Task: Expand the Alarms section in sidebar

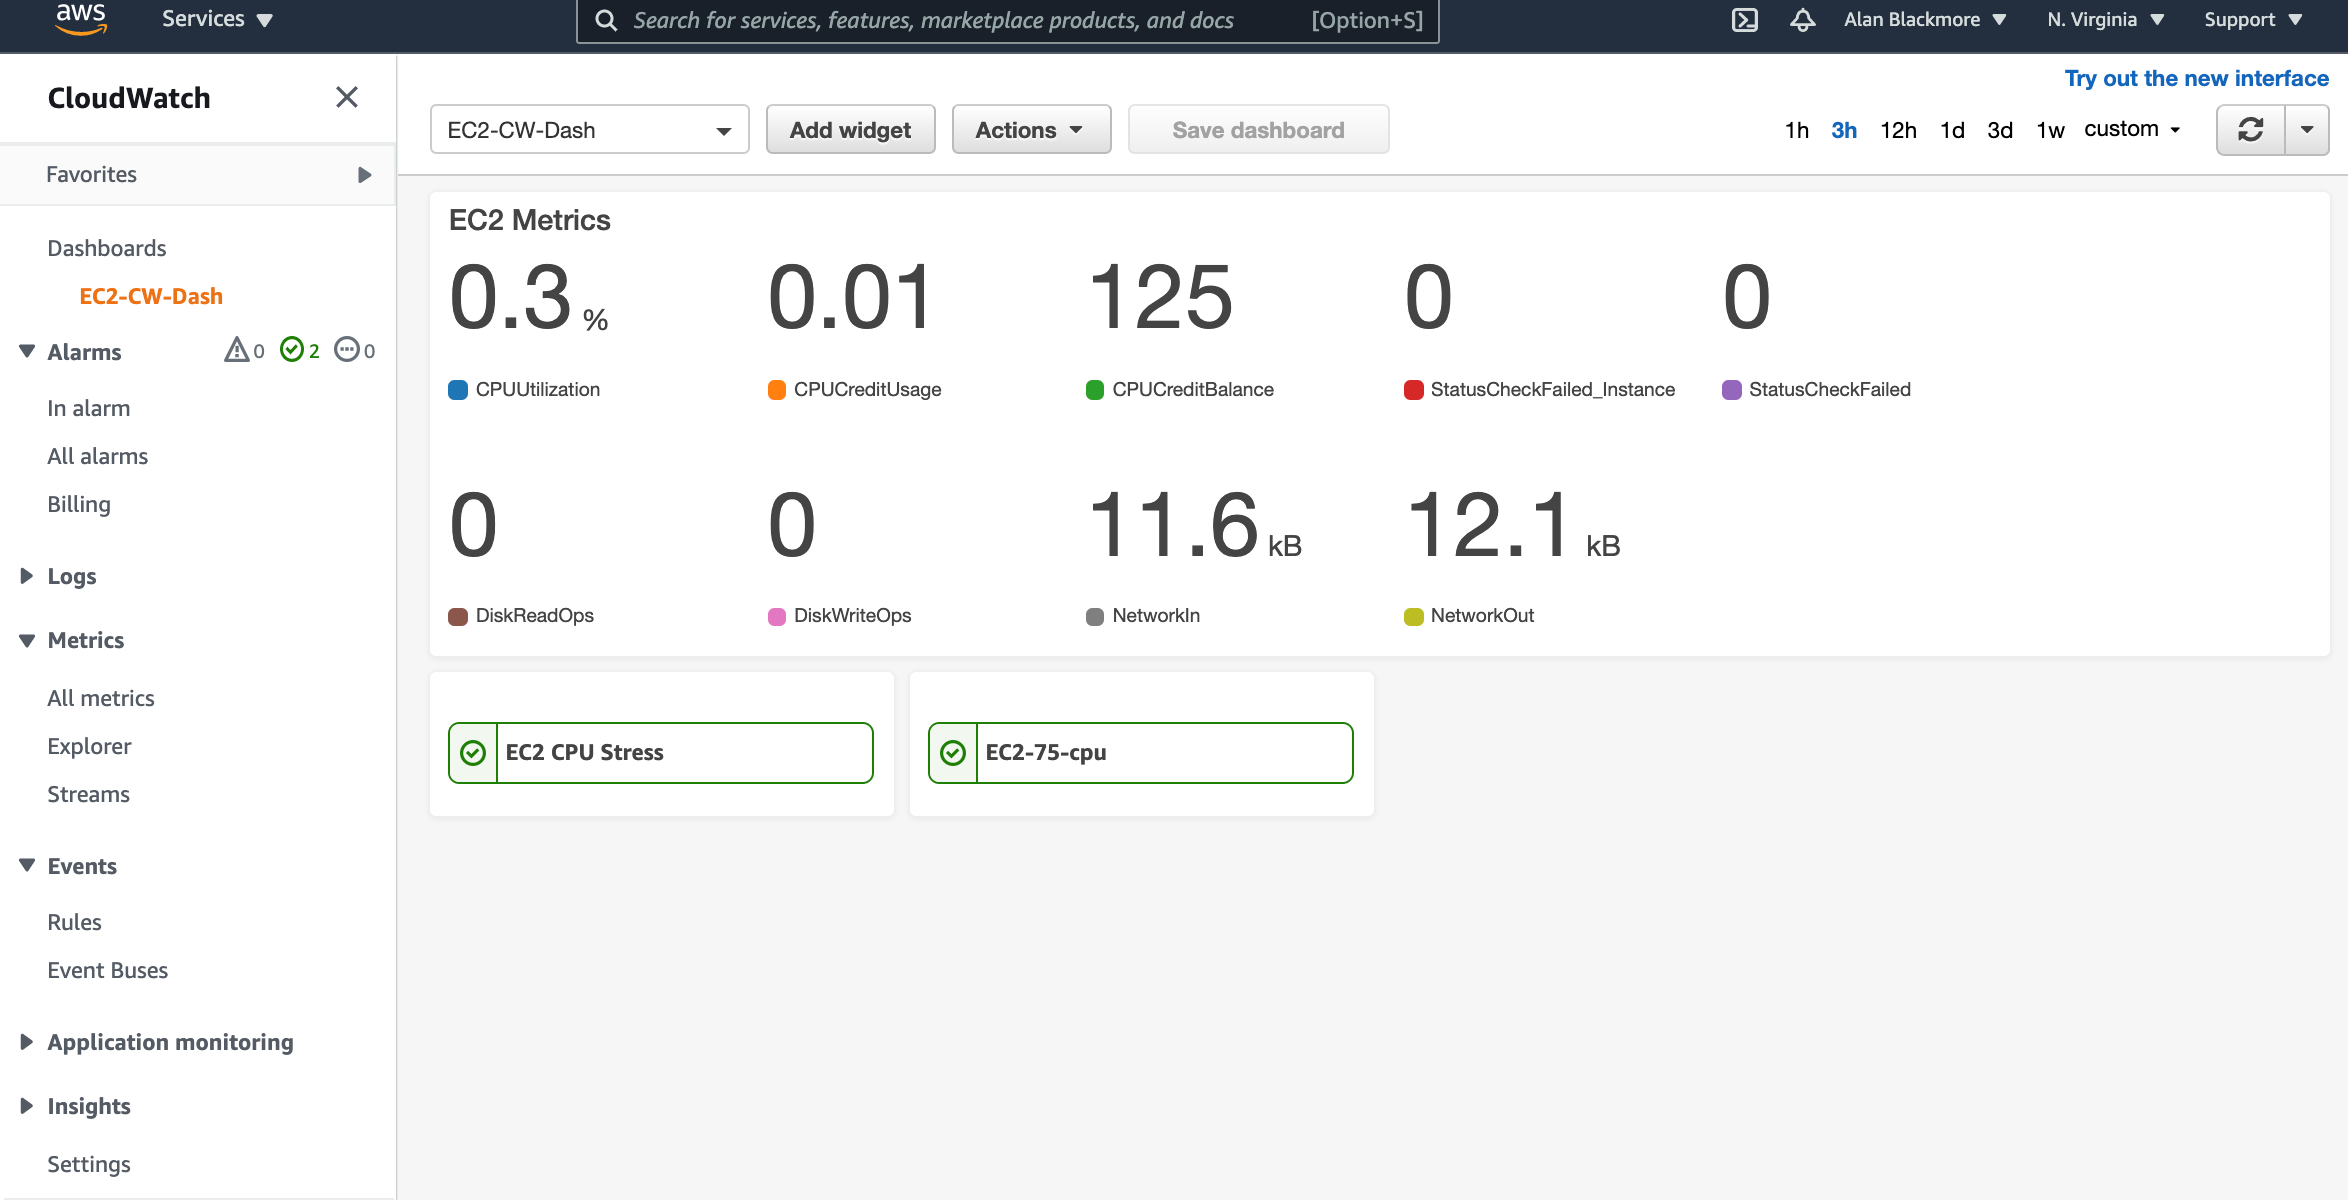Action: 23,351
